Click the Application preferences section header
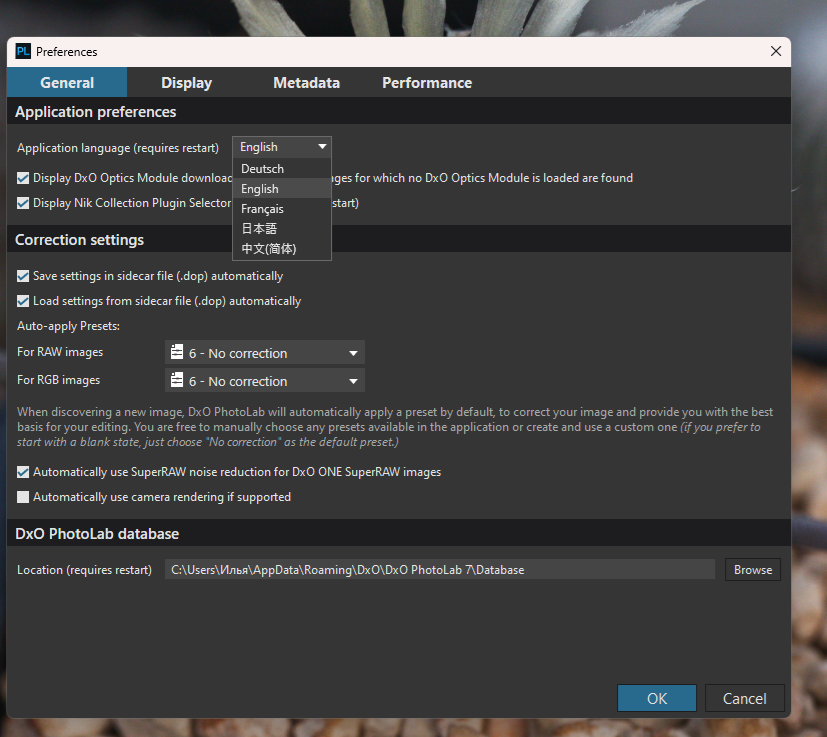827x737 pixels. [95, 112]
